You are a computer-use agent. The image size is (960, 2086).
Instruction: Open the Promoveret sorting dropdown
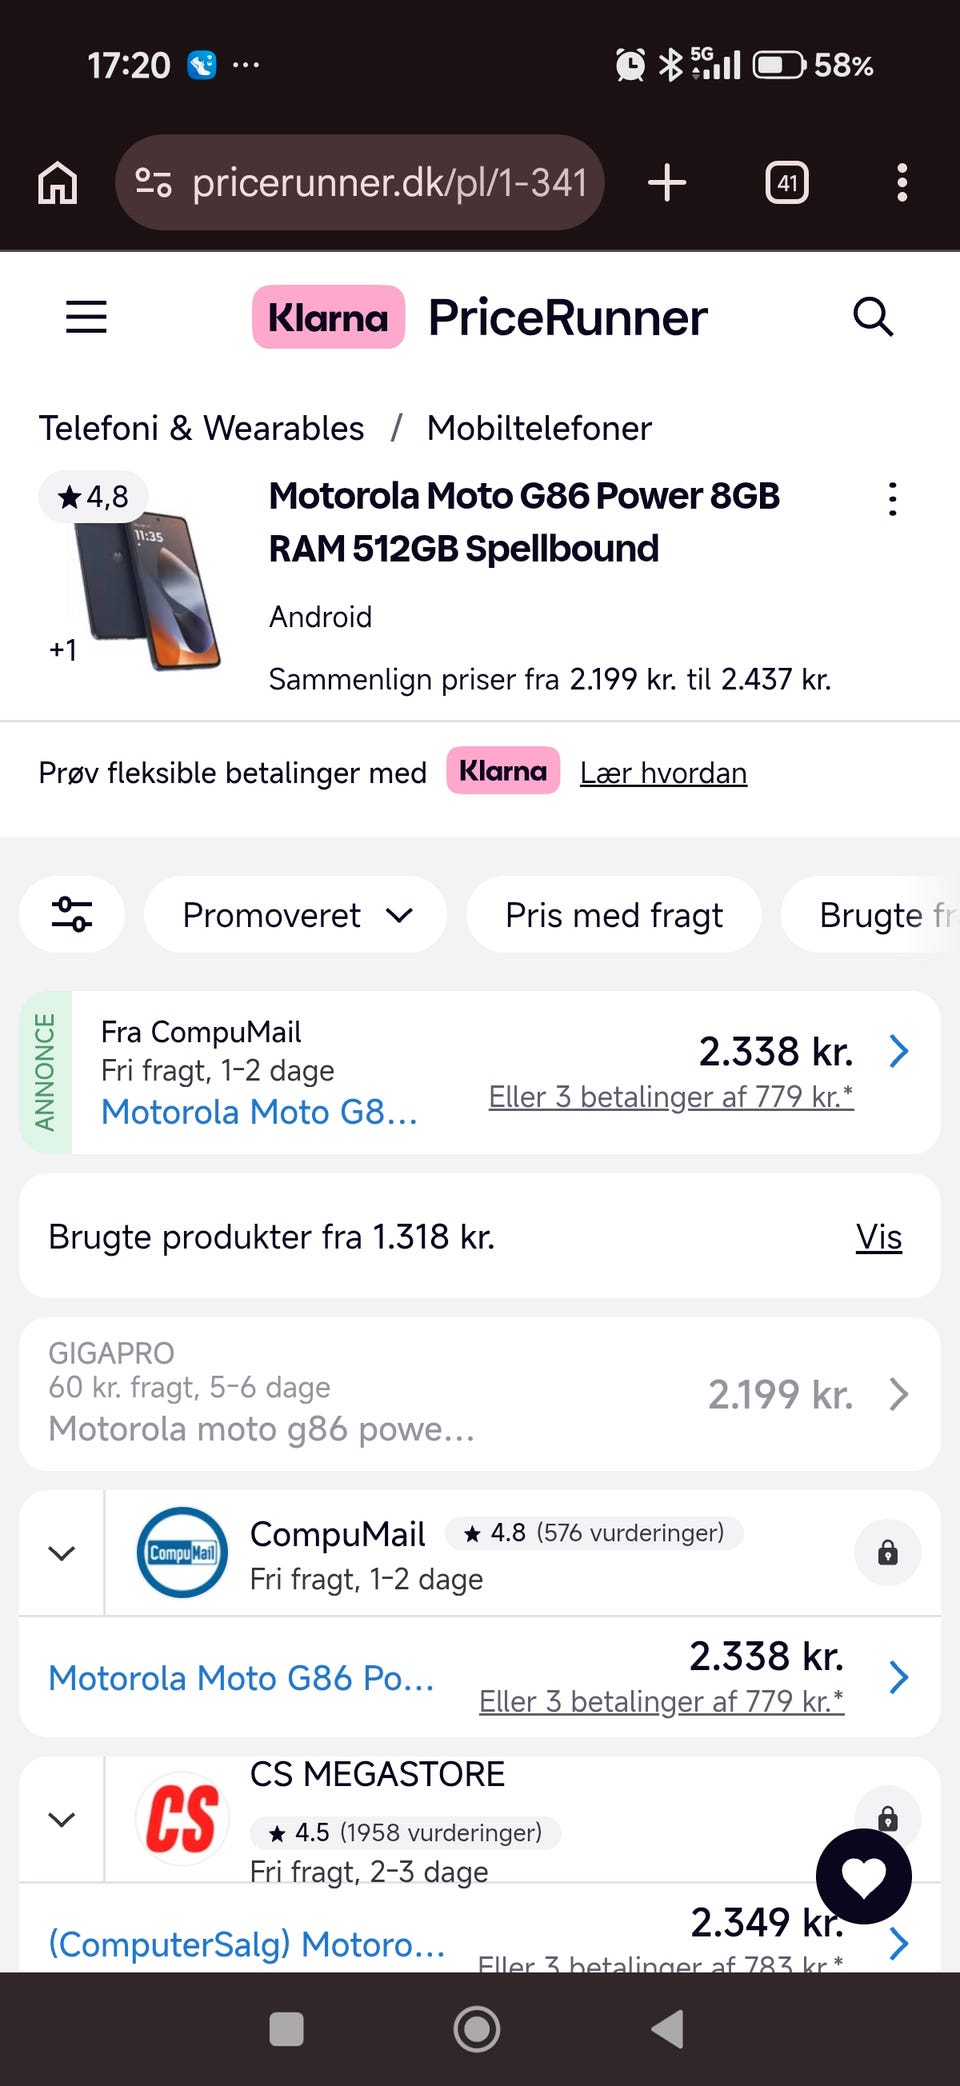coord(296,914)
